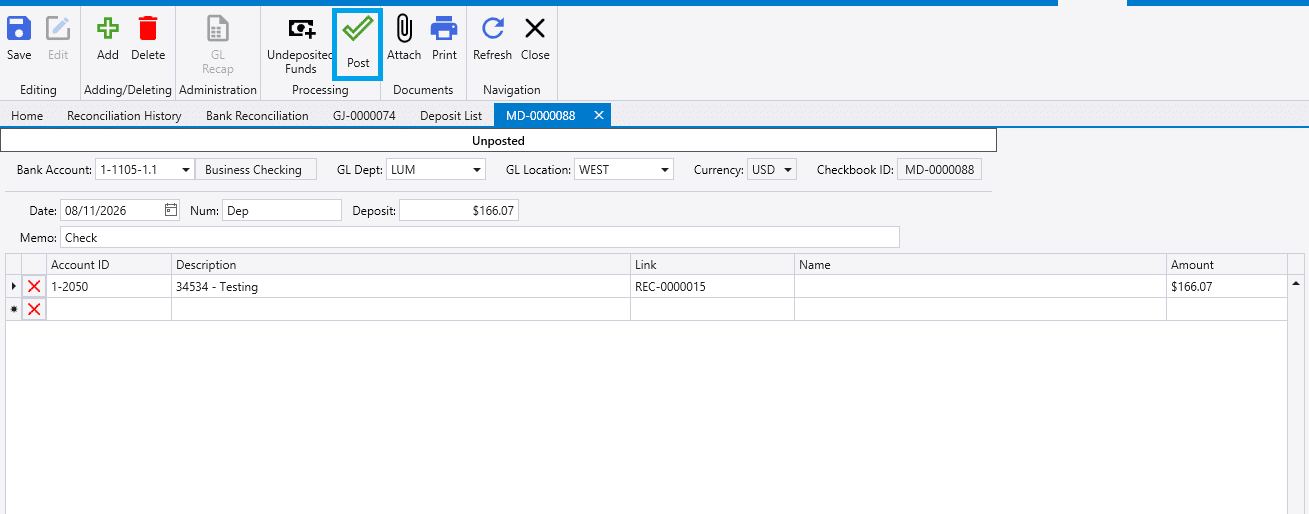Click the Deposit amount field
1309x514 pixels.
(x=459, y=210)
